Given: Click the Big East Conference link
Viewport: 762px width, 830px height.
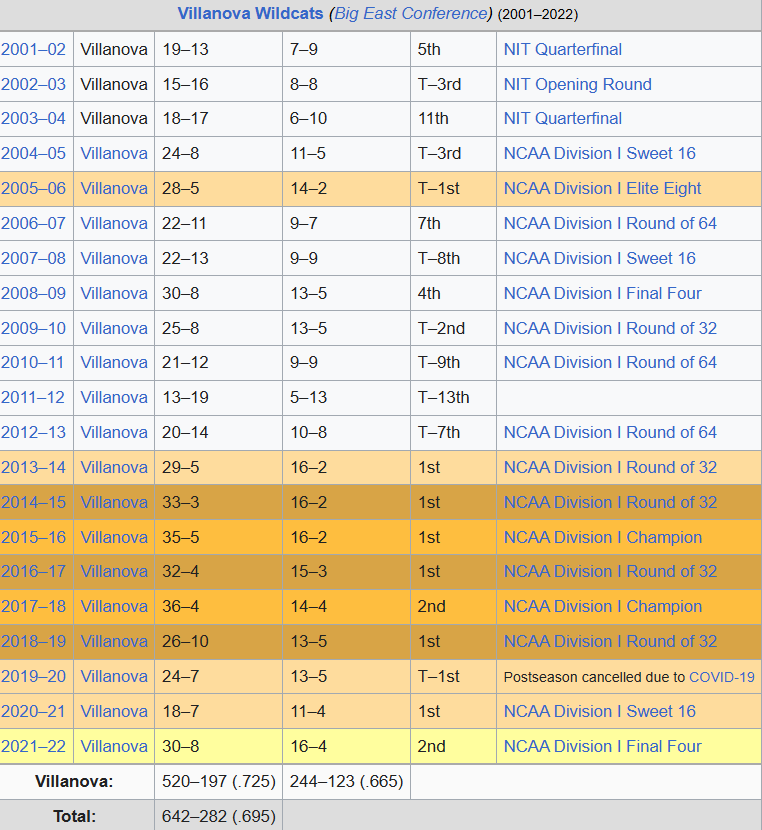Looking at the screenshot, I should point(410,14).
